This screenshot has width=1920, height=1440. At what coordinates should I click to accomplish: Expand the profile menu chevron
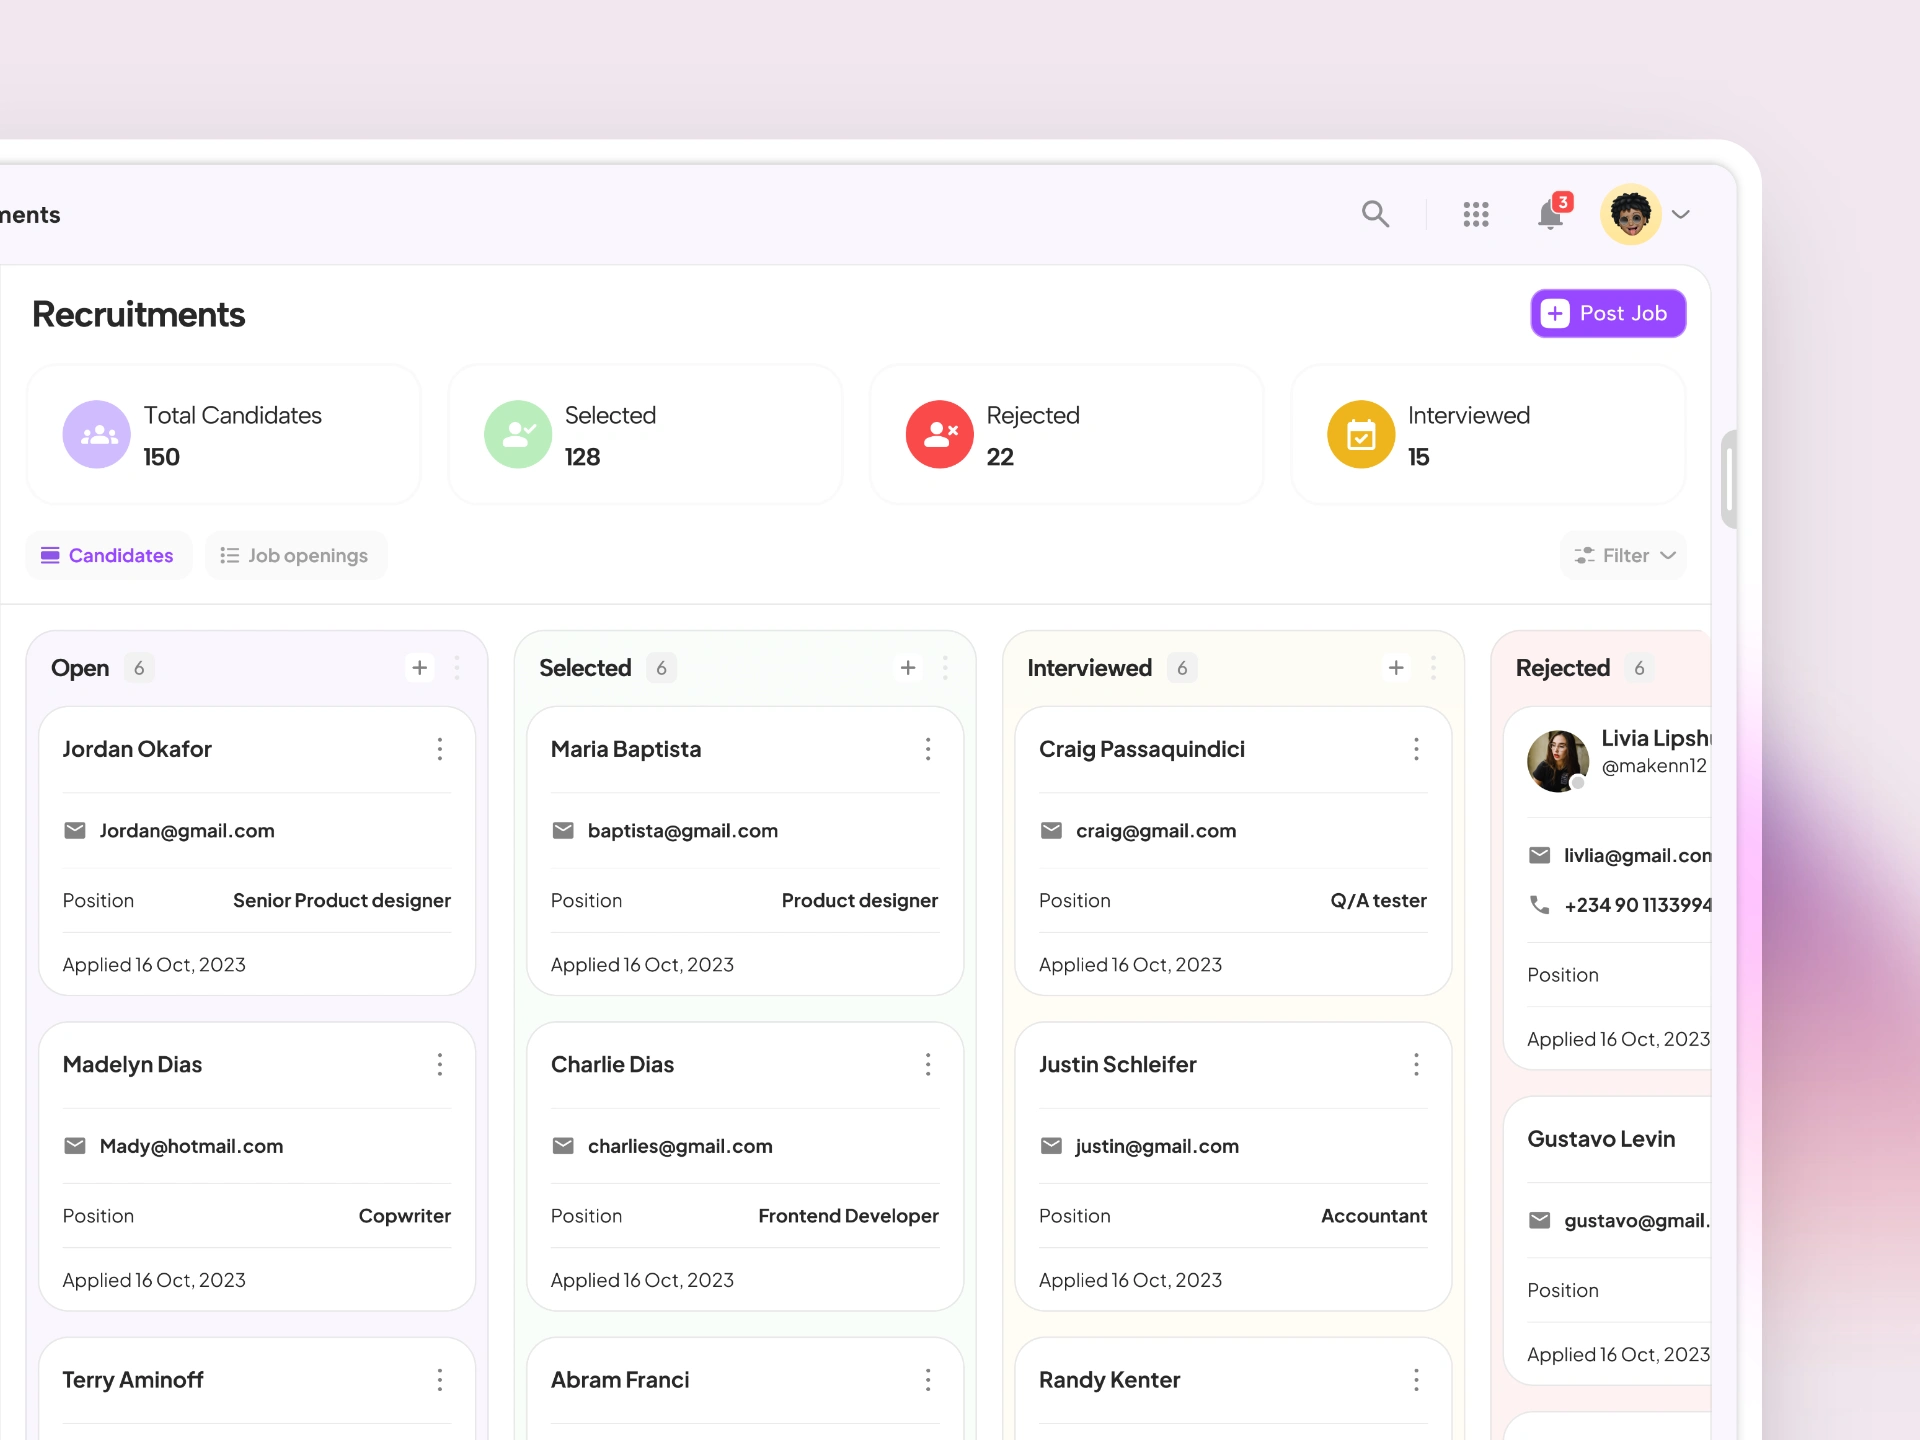tap(1681, 214)
